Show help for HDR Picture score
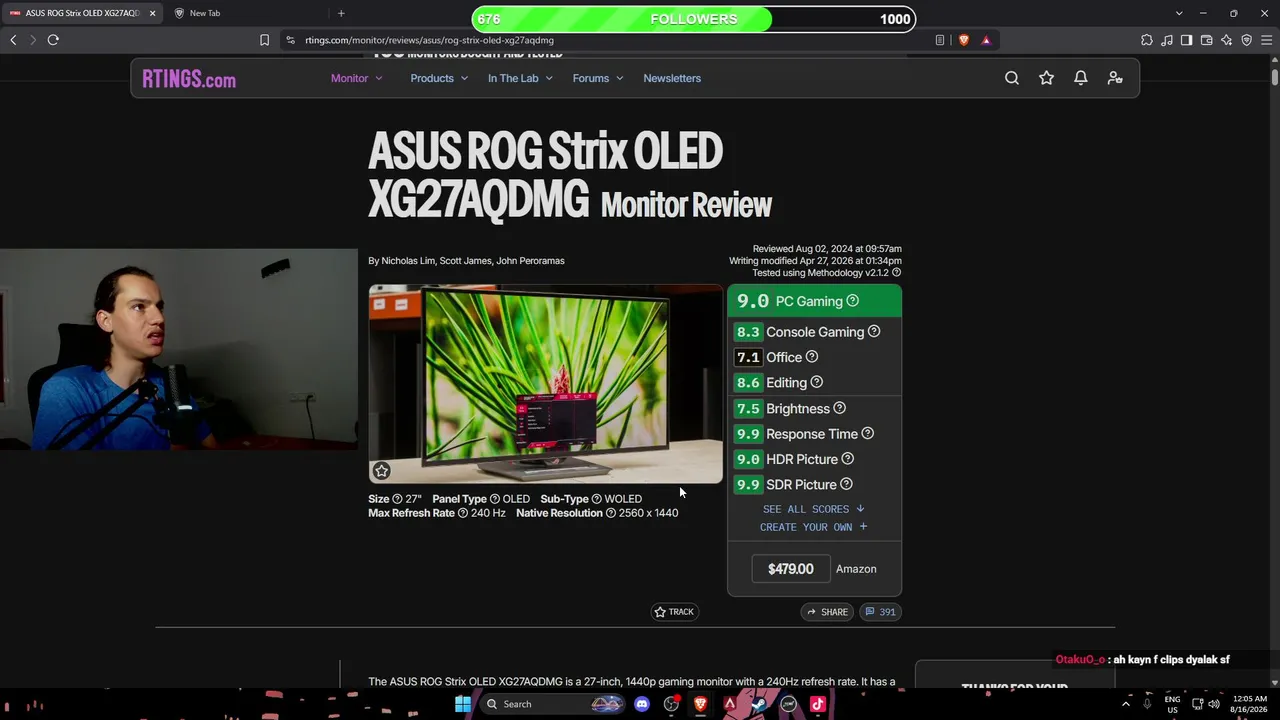Screen dimensions: 1280x720 coord(848,459)
